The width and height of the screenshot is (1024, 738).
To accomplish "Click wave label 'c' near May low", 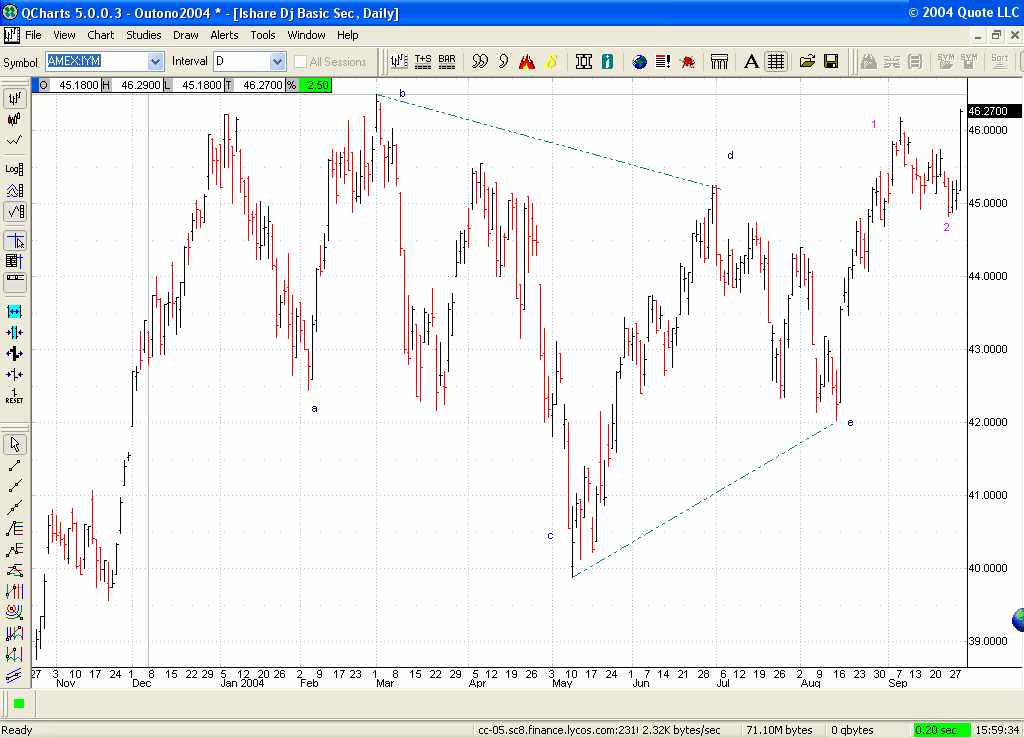I will pos(550,536).
